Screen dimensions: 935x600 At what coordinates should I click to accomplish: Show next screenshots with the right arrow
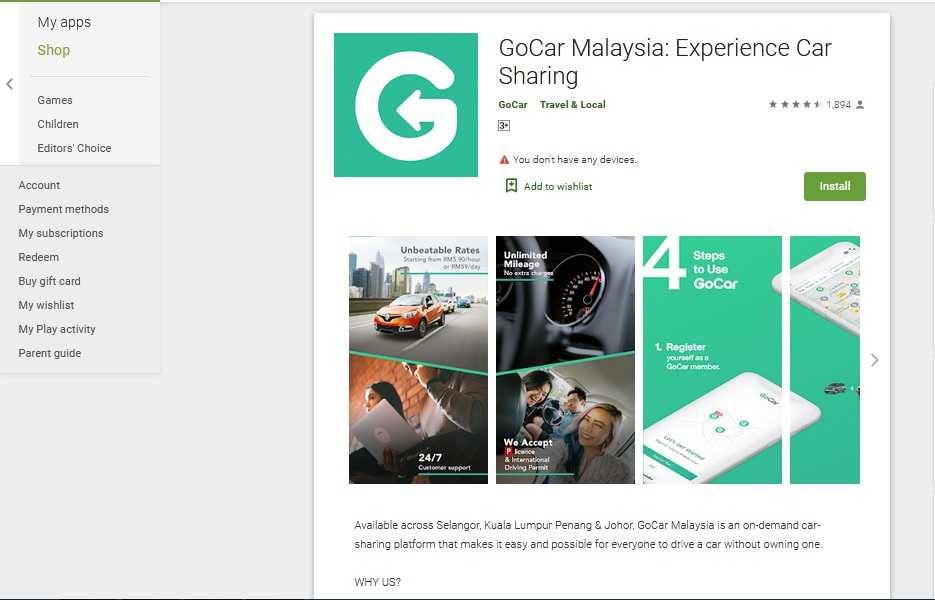pyautogui.click(x=874, y=360)
